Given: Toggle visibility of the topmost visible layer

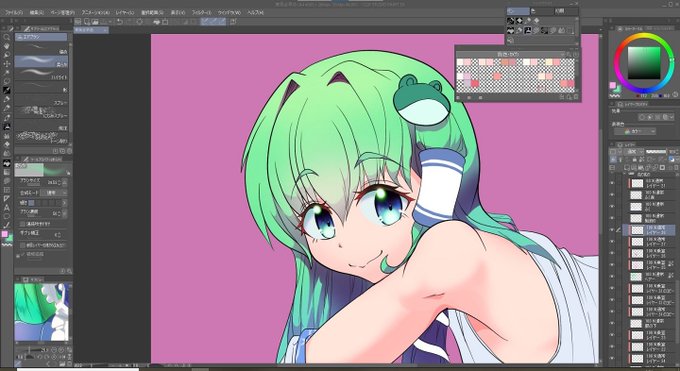Looking at the screenshot, I should point(612,183).
